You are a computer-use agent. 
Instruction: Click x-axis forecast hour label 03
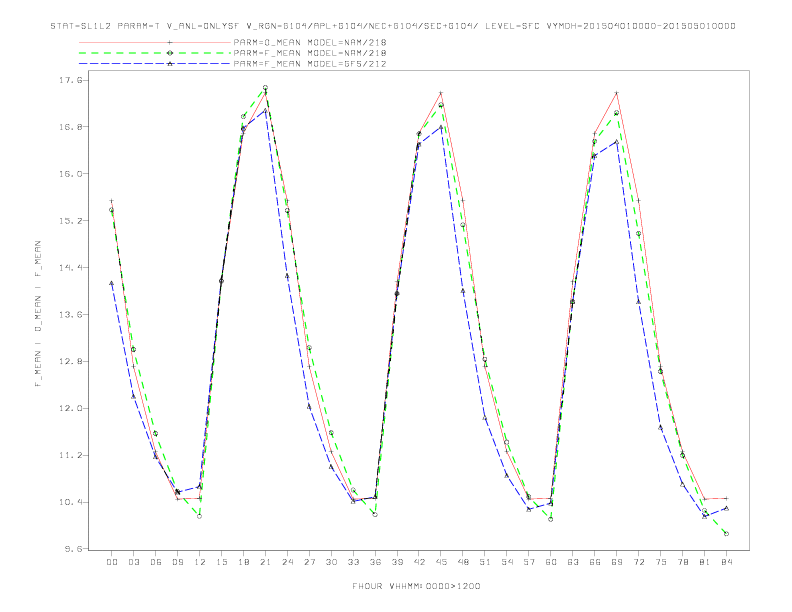134,562
